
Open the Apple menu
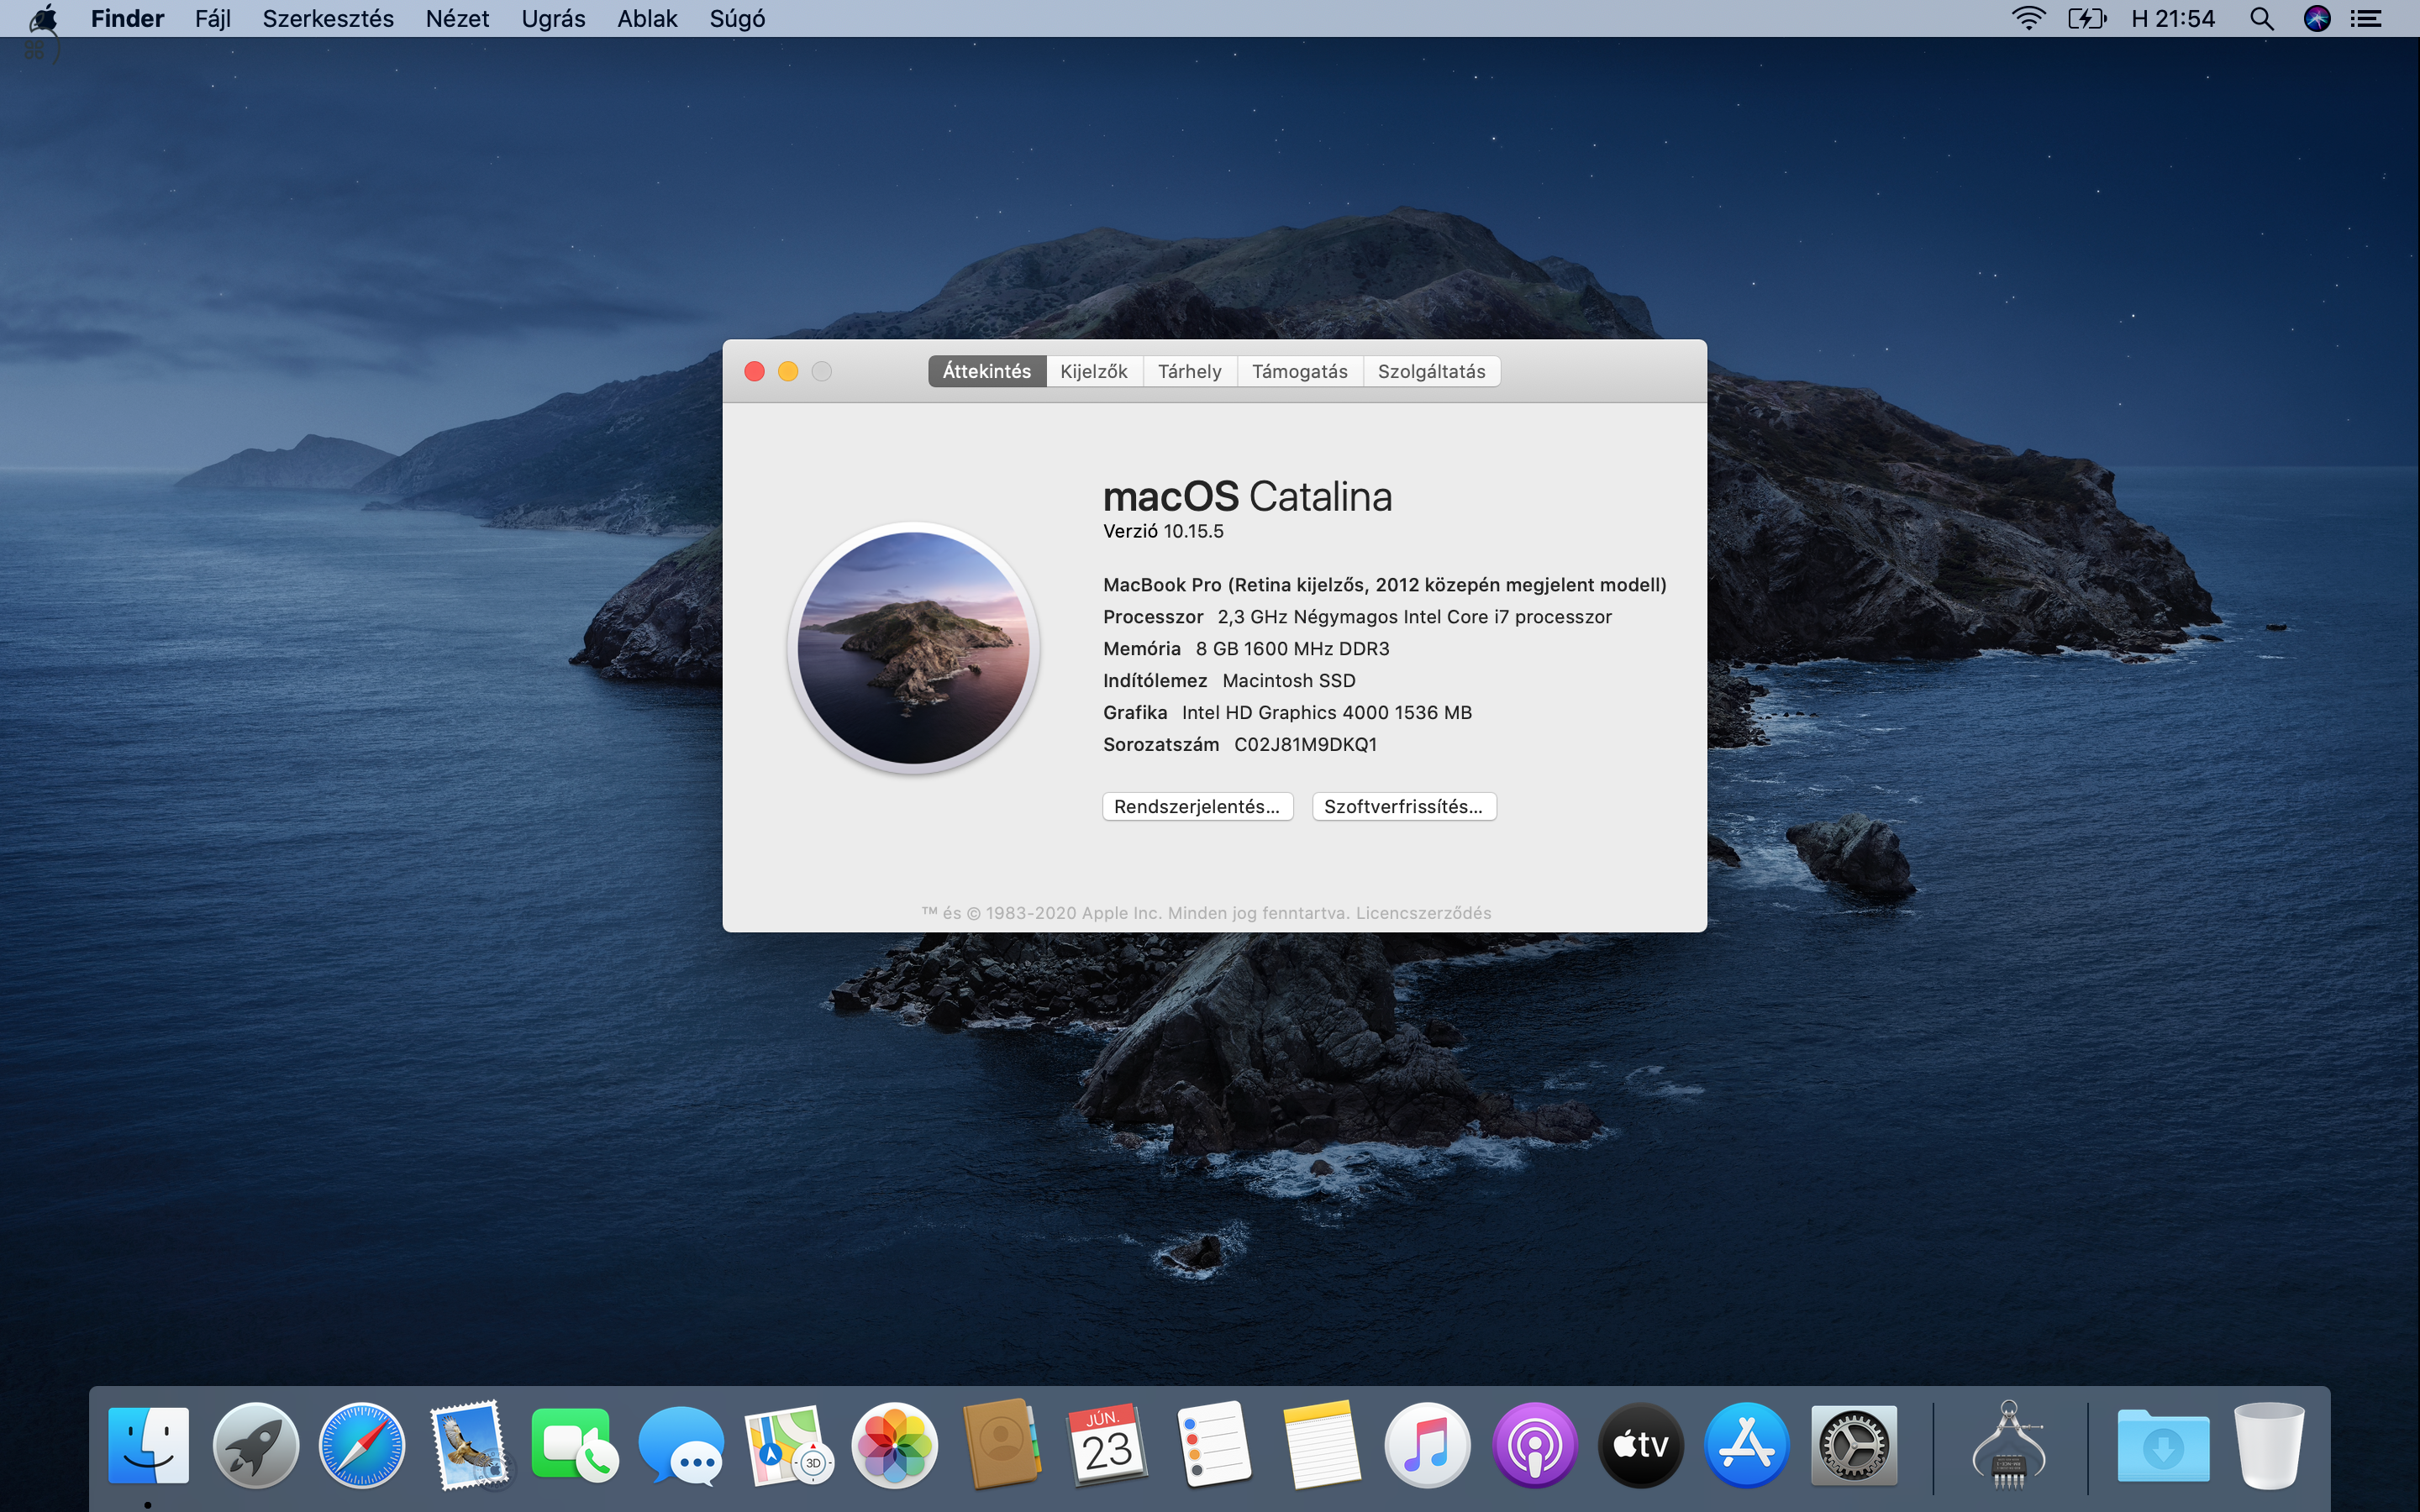click(x=43, y=18)
